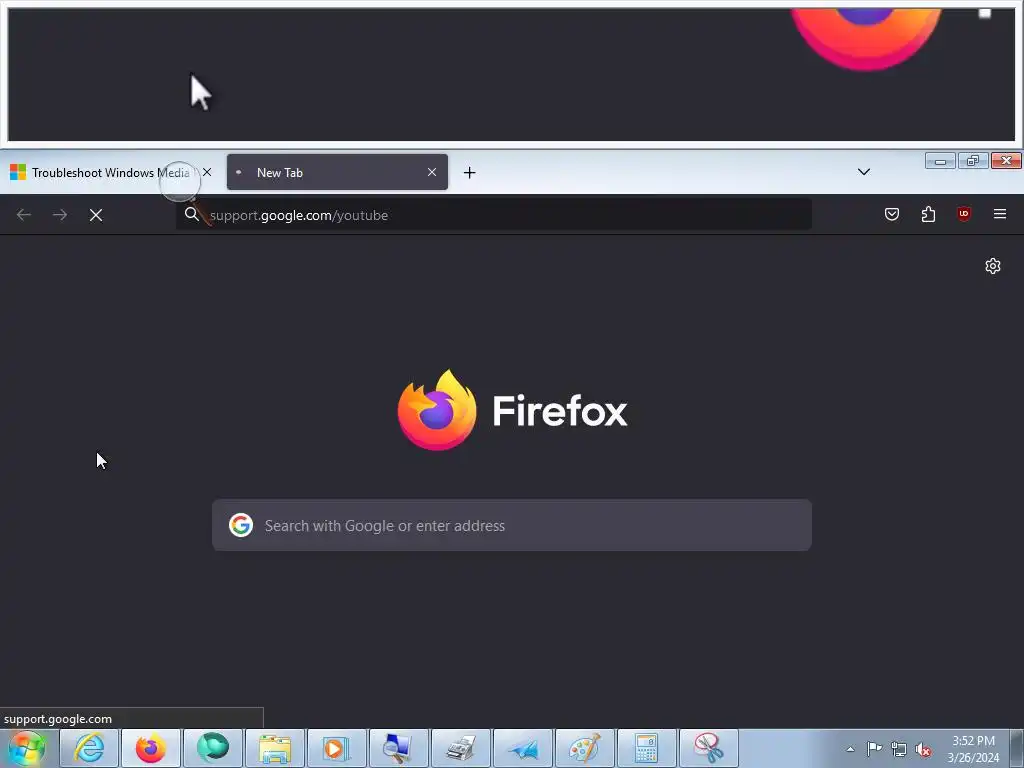This screenshot has height=768, width=1024.
Task: Open Windows Explorer folder from taskbar
Action: [x=274, y=748]
